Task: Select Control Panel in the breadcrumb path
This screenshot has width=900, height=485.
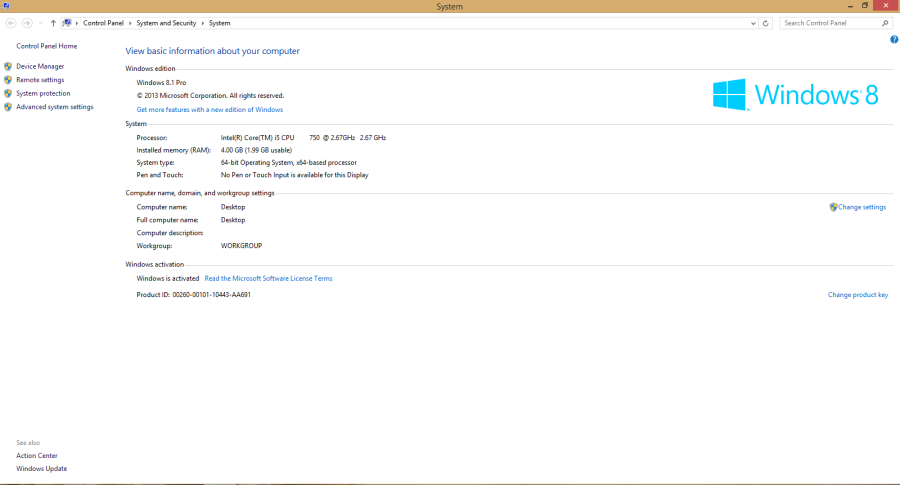Action: [103, 22]
